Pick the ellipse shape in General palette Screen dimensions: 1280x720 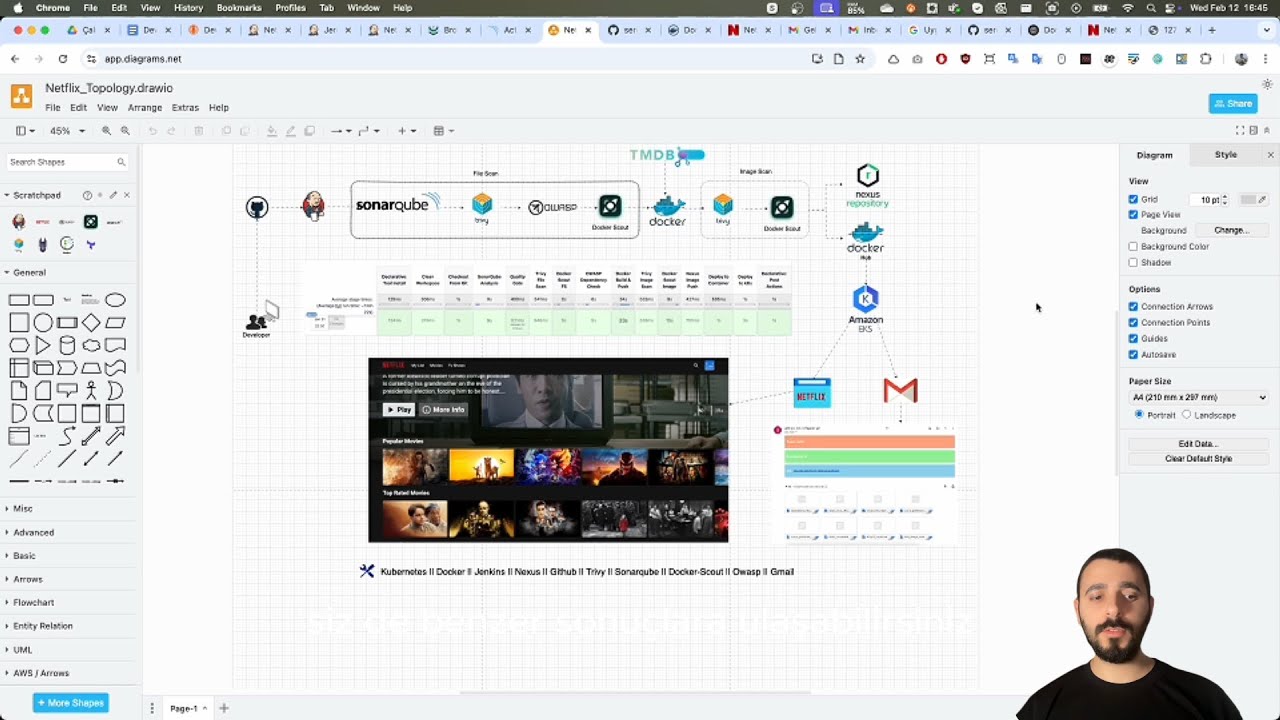pyautogui.click(x=115, y=300)
